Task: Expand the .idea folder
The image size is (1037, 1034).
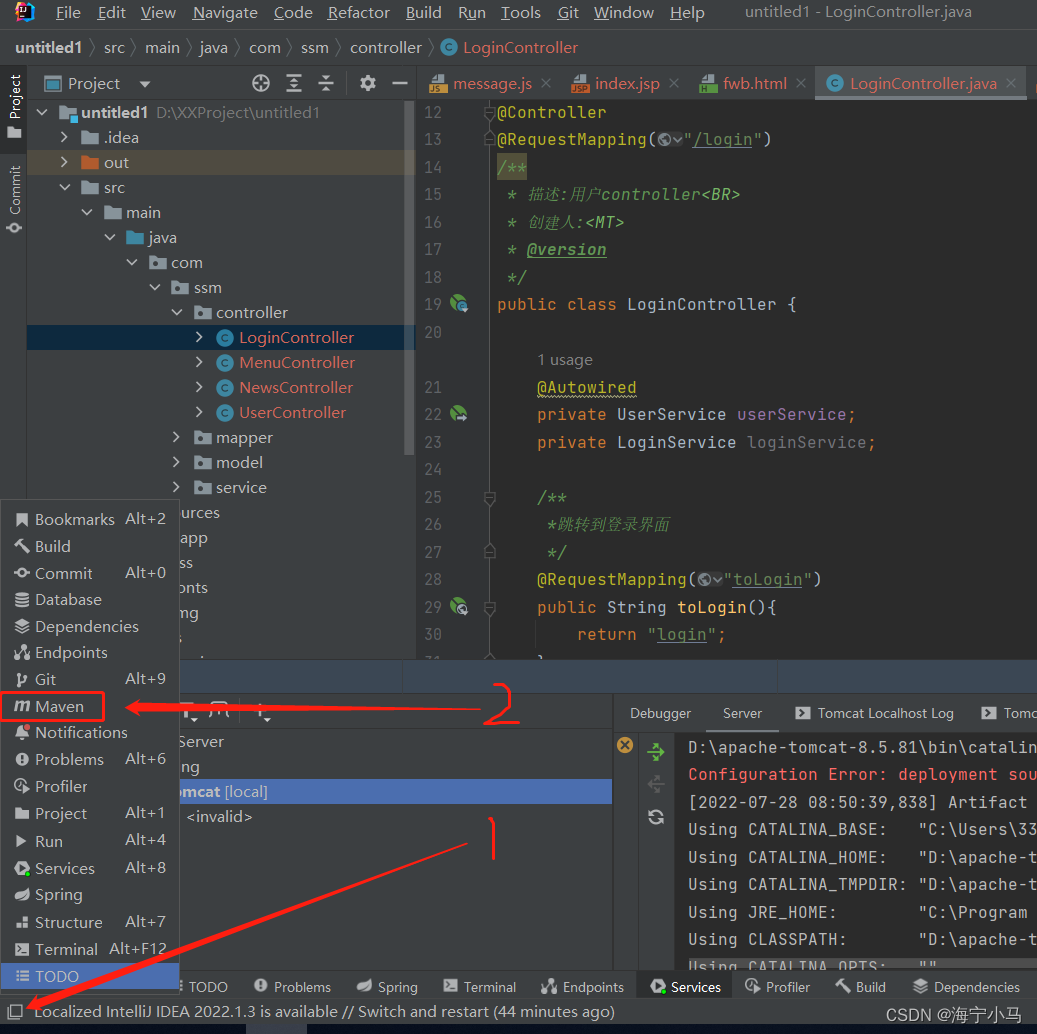Action: 64,138
